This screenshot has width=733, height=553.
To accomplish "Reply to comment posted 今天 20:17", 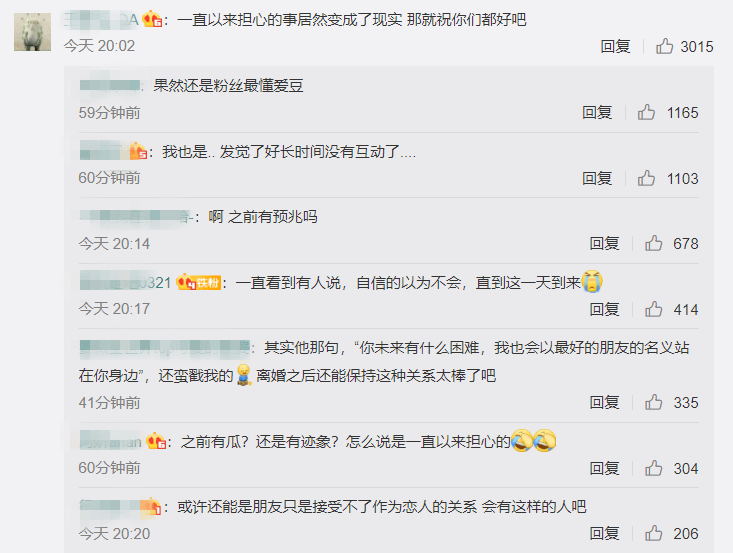I will click(x=604, y=309).
